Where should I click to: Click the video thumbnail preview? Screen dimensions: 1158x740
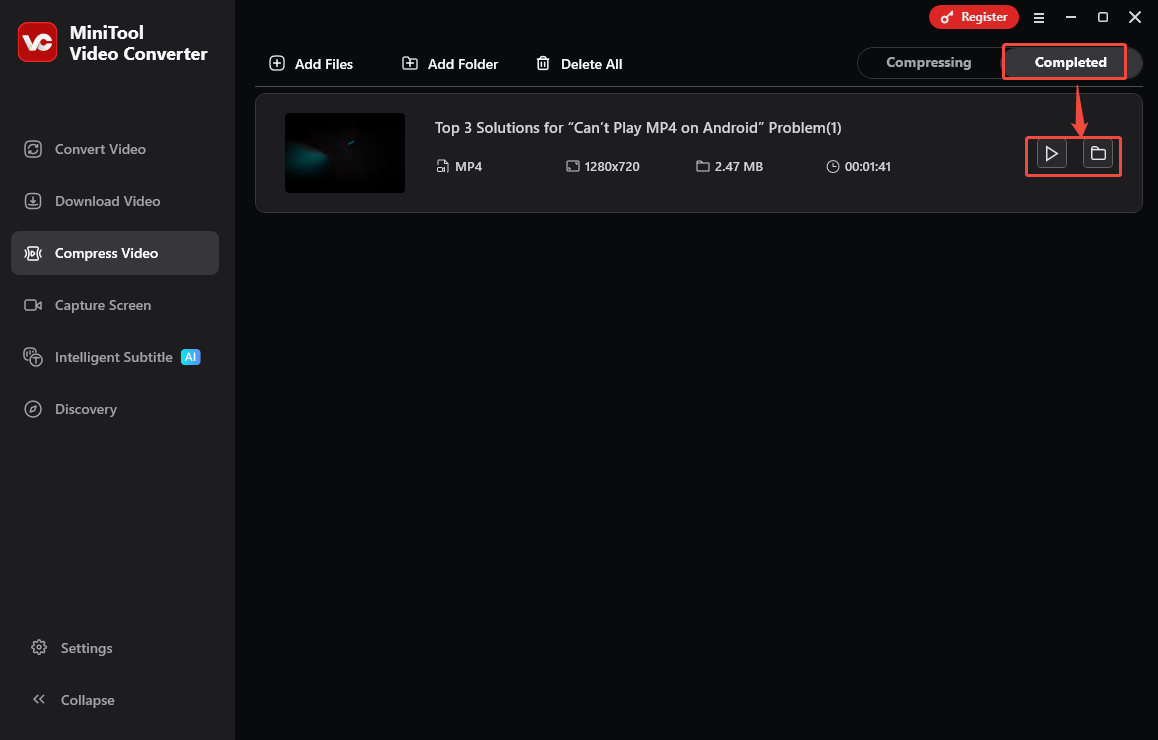click(x=344, y=152)
